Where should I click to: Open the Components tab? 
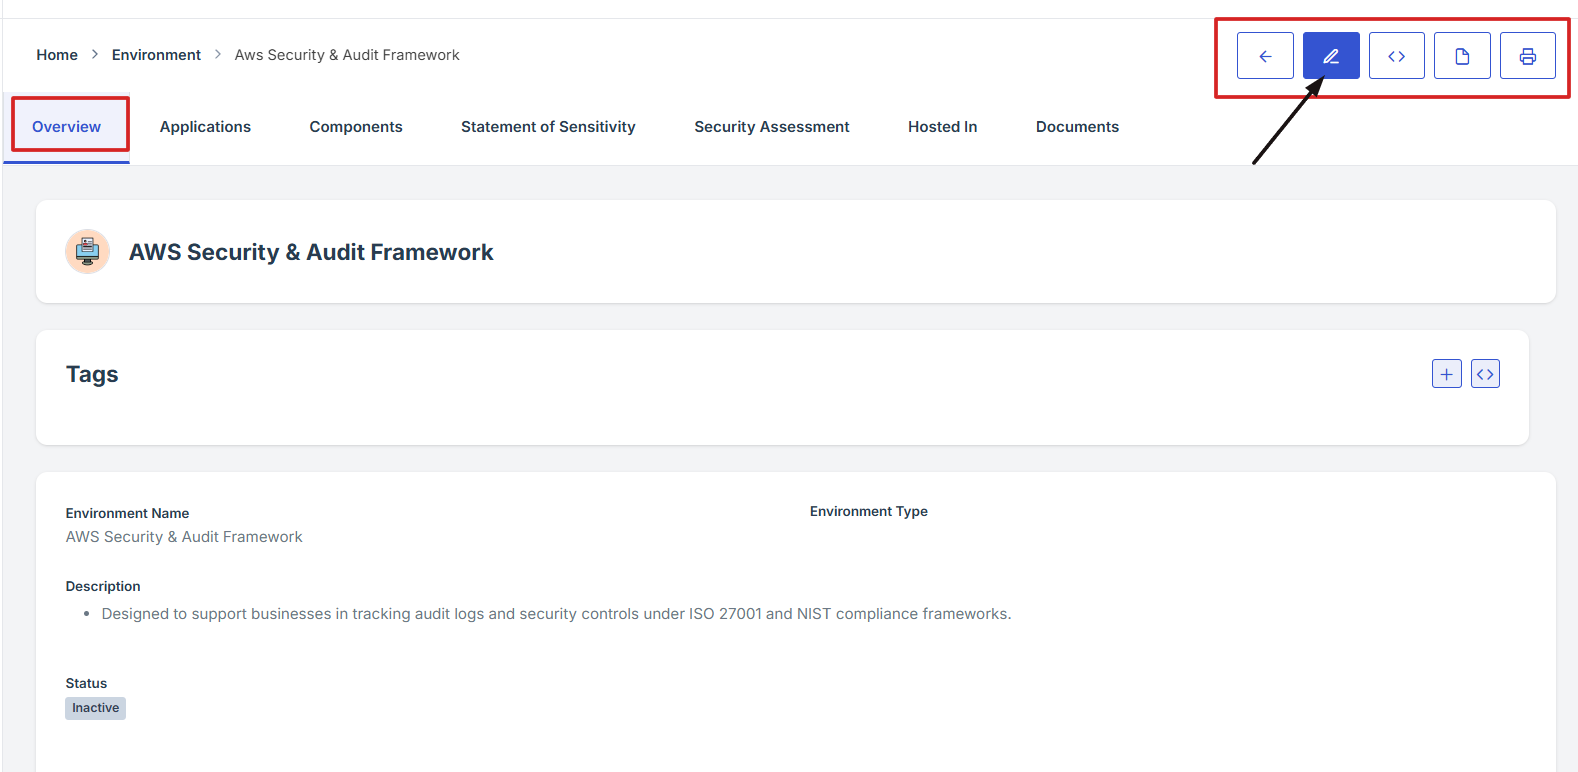tap(356, 127)
